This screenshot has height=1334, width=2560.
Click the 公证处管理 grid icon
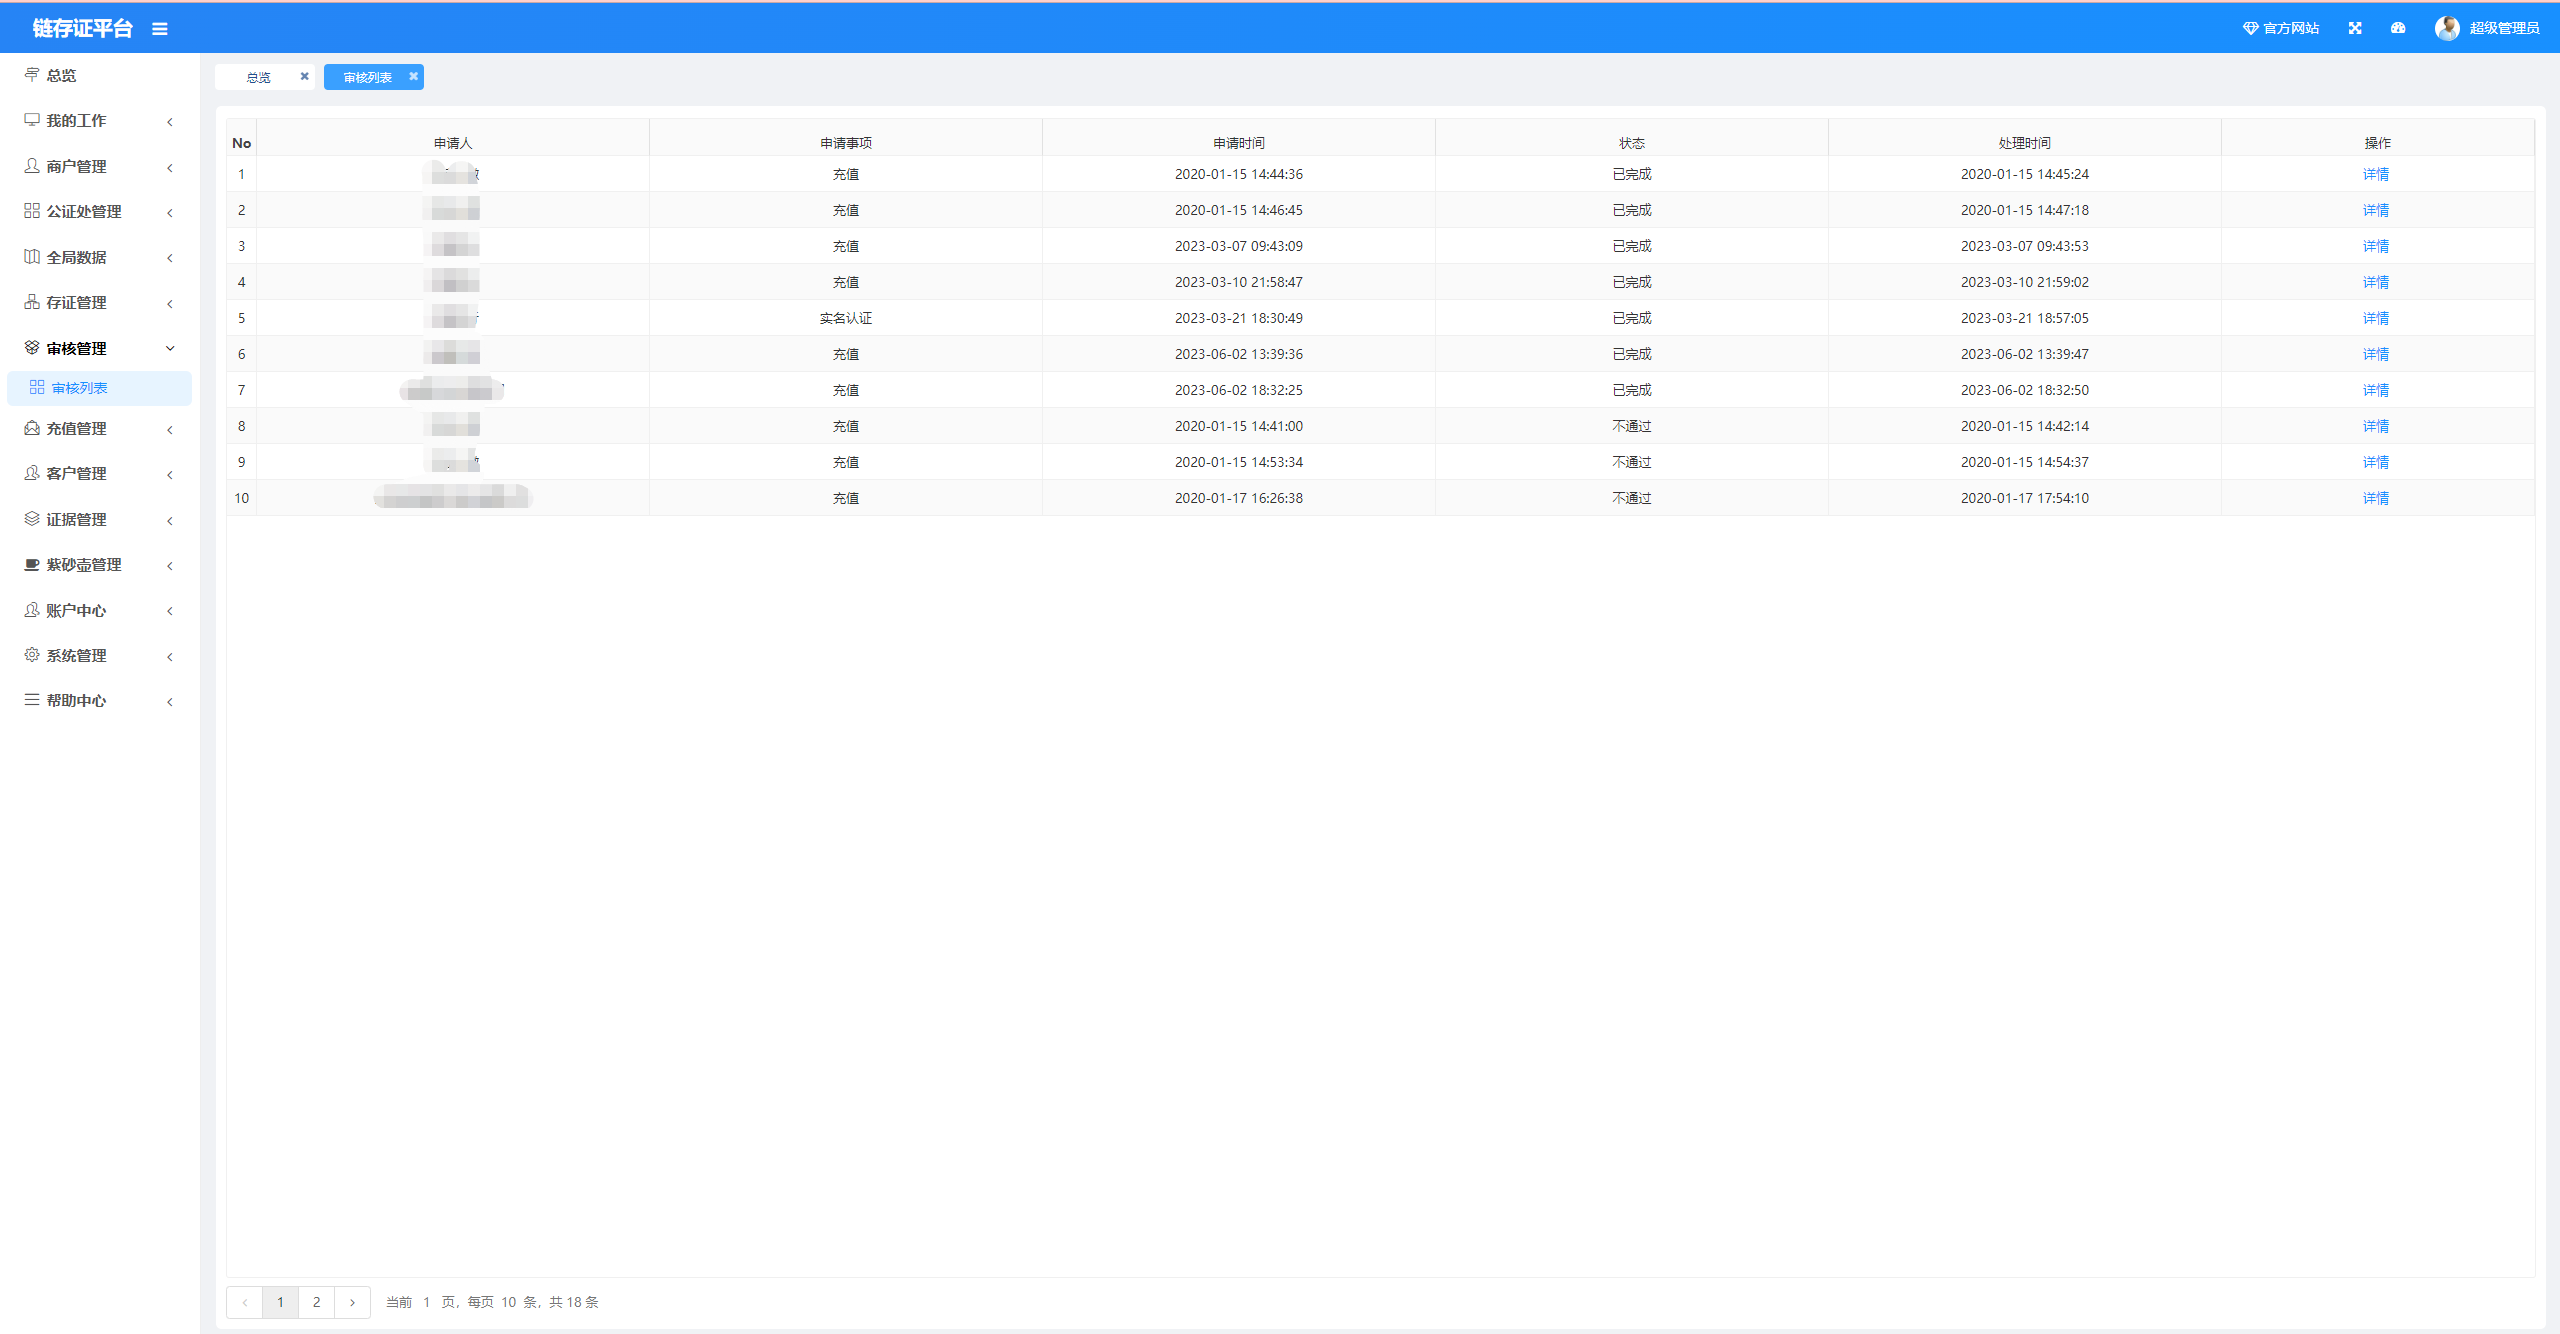tap(32, 211)
